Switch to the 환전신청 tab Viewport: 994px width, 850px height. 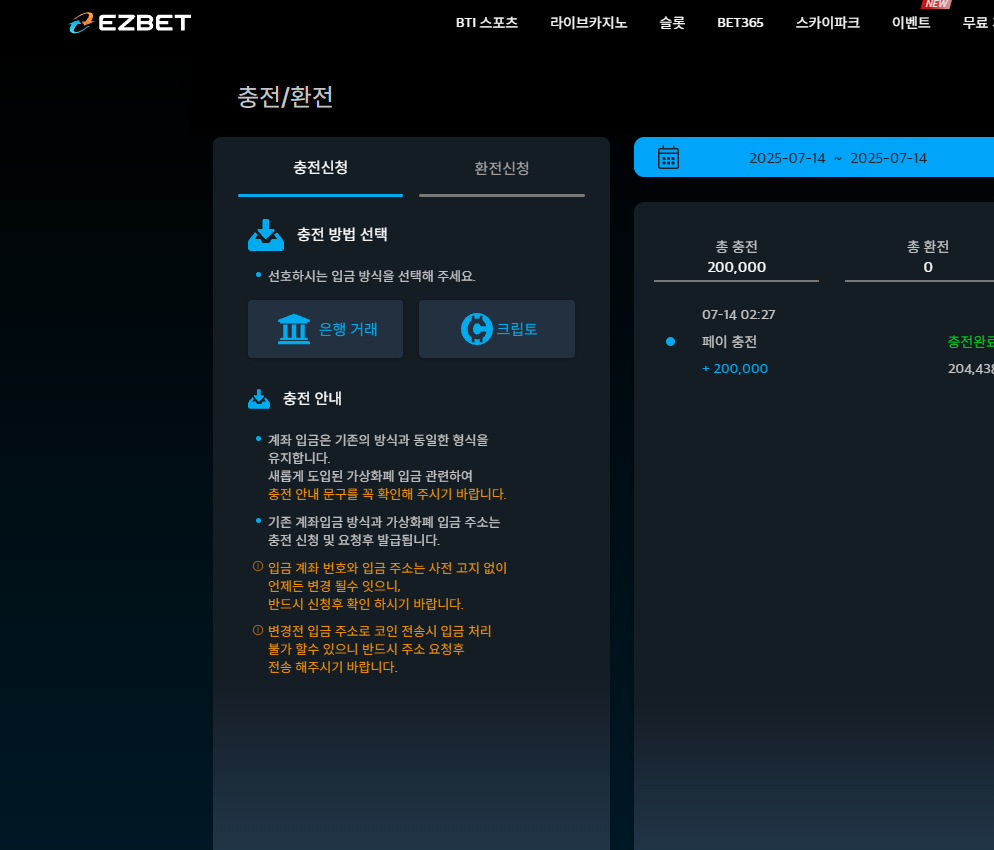pyautogui.click(x=501, y=169)
